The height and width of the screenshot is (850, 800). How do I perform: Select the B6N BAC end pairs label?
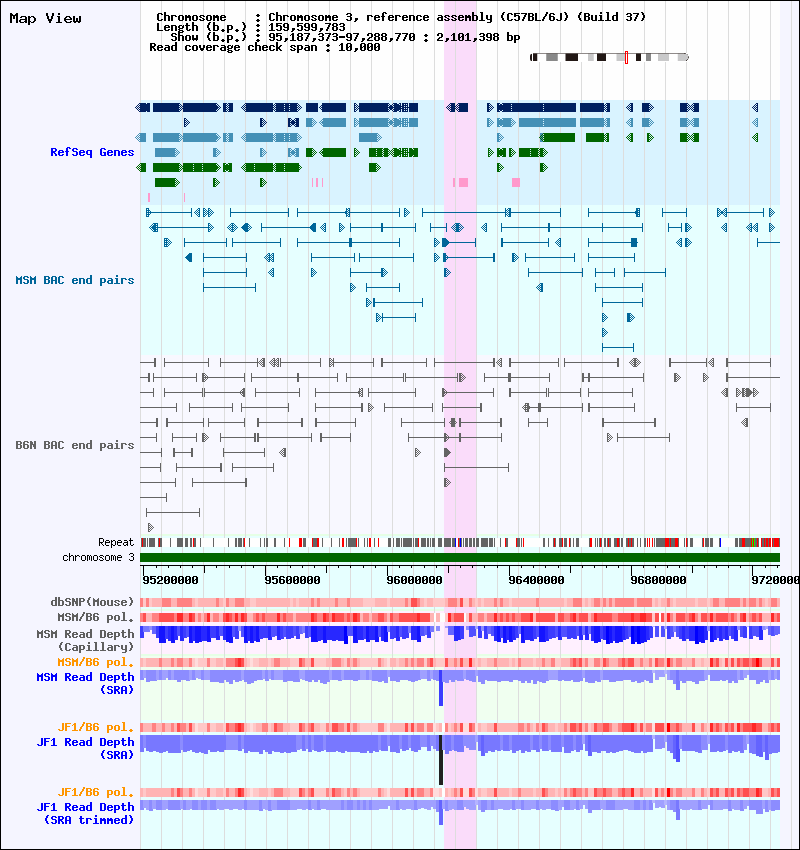[75, 445]
